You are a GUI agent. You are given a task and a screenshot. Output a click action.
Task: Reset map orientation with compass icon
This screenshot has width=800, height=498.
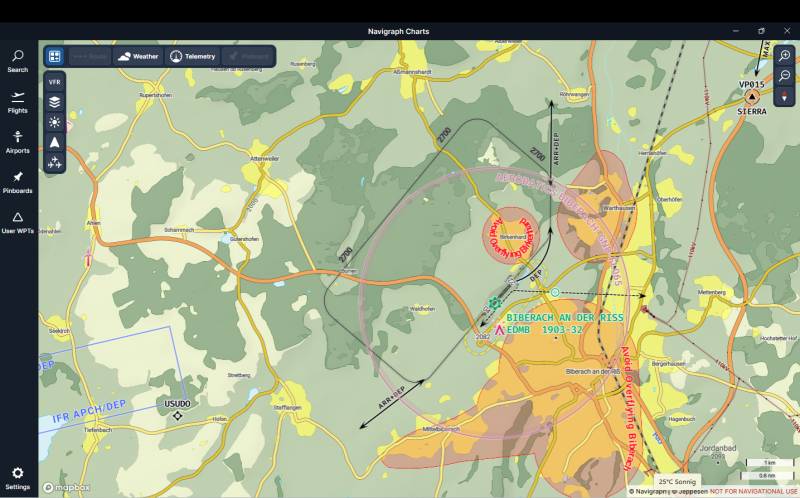(784, 96)
